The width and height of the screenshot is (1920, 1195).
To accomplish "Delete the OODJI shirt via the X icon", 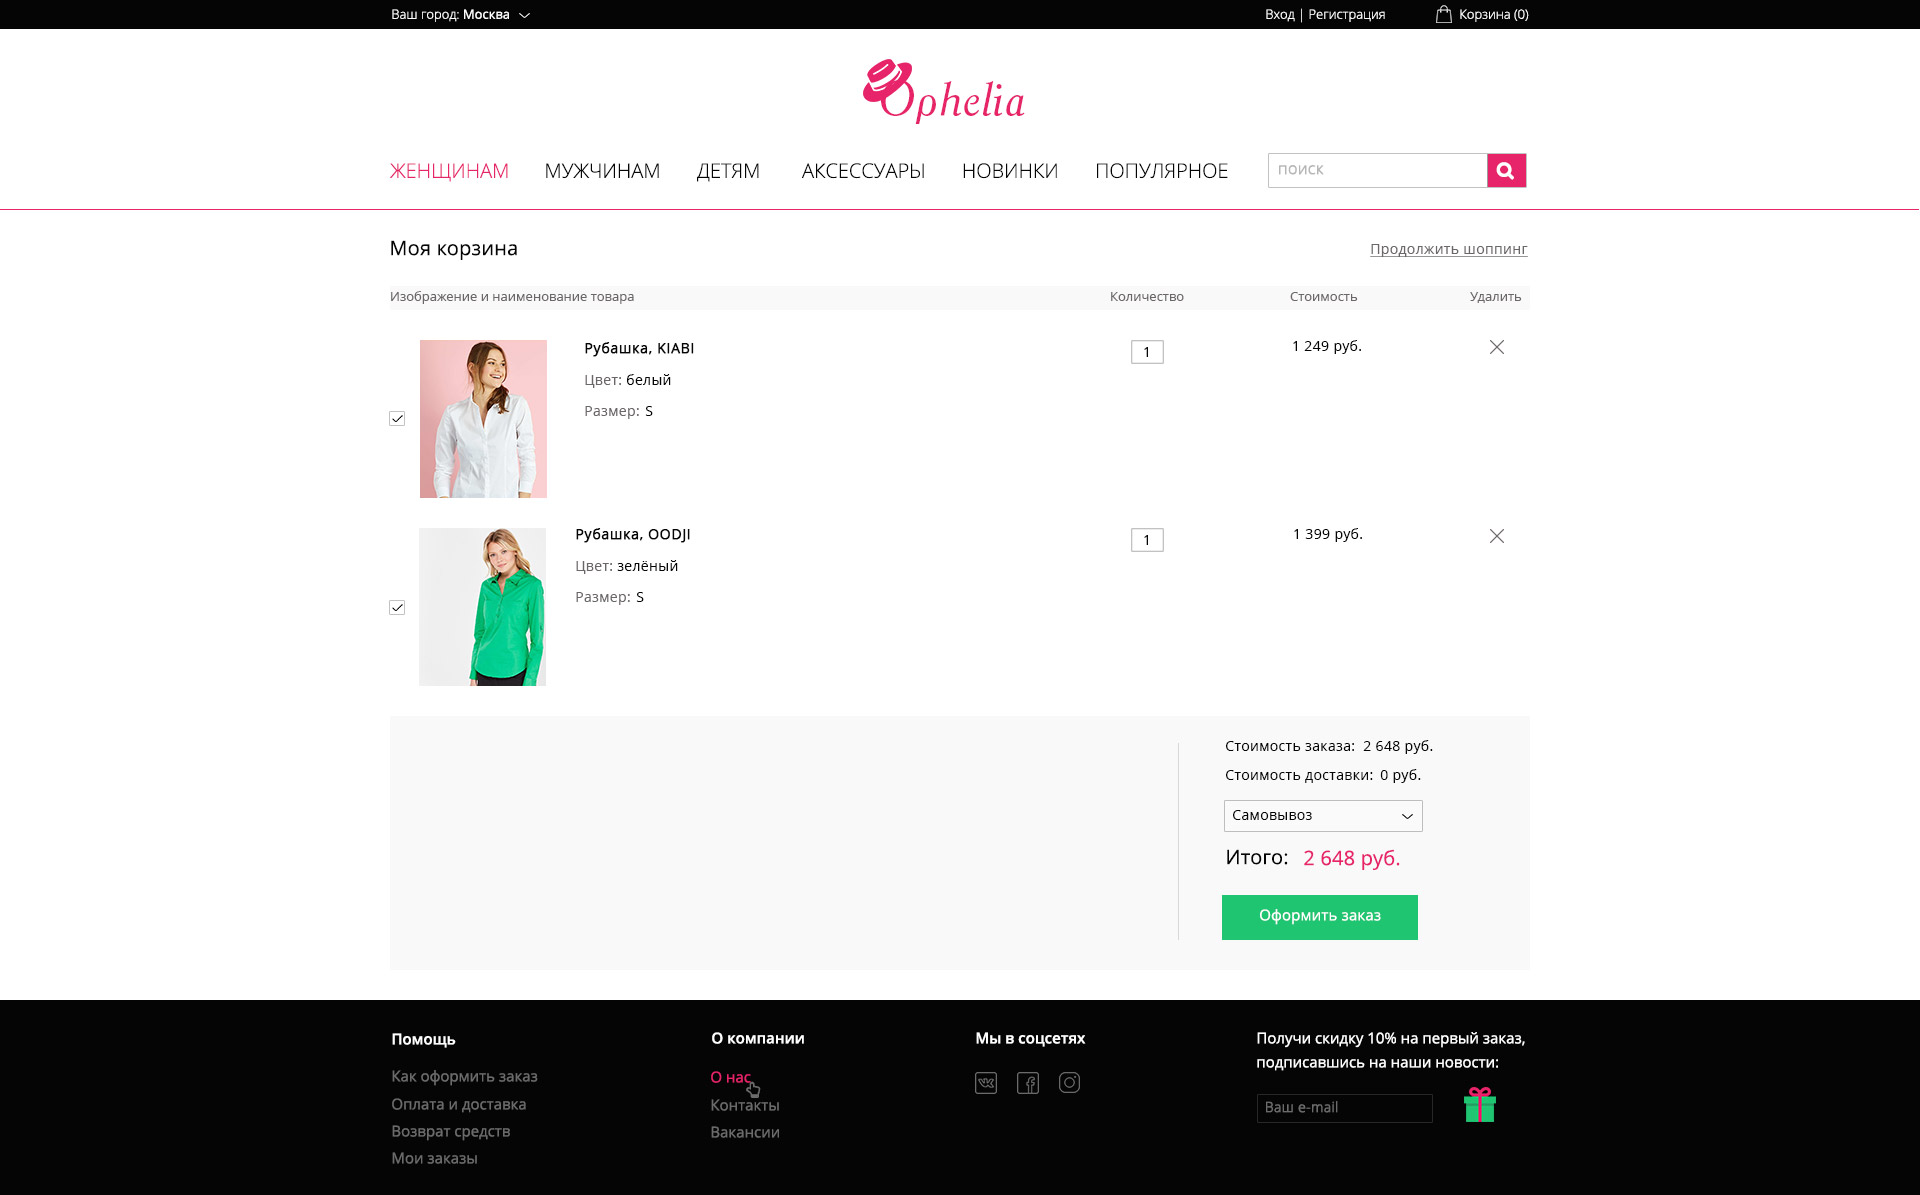I will [x=1496, y=536].
